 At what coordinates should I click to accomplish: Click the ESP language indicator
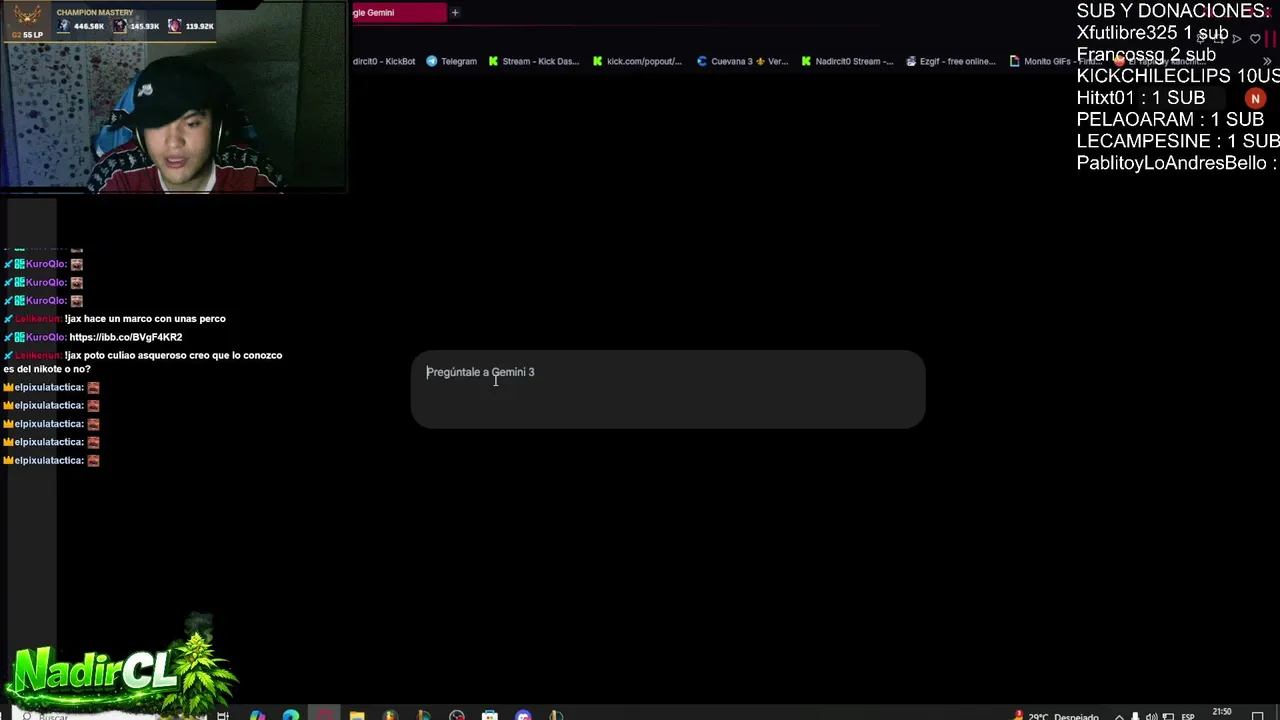coord(1188,716)
